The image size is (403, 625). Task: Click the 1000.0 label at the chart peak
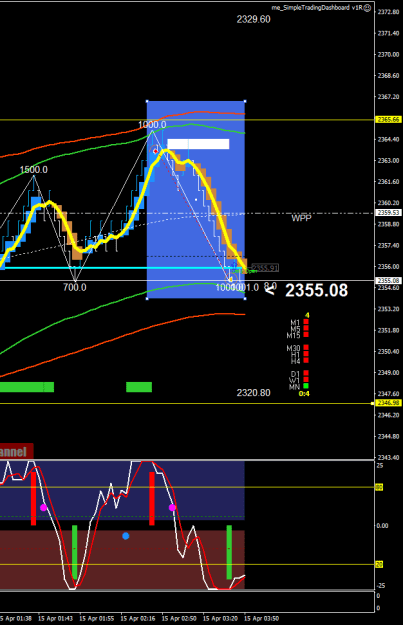(x=152, y=125)
